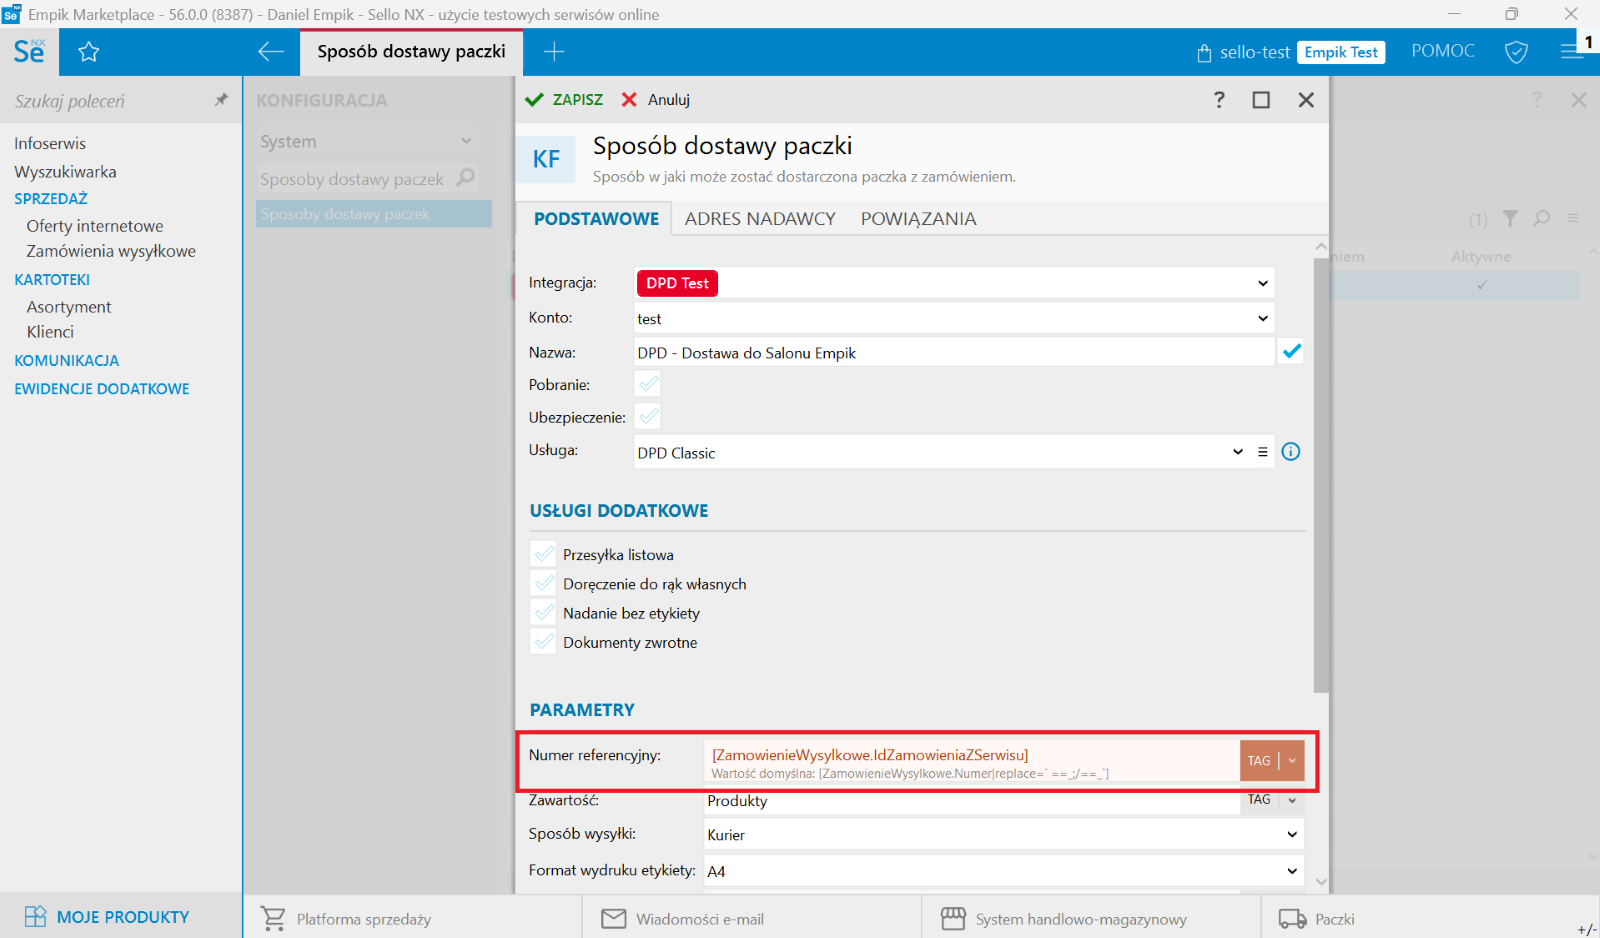Screen dimensions: 1600x938
Task: Click the ZAPISZ button
Action: click(x=565, y=100)
